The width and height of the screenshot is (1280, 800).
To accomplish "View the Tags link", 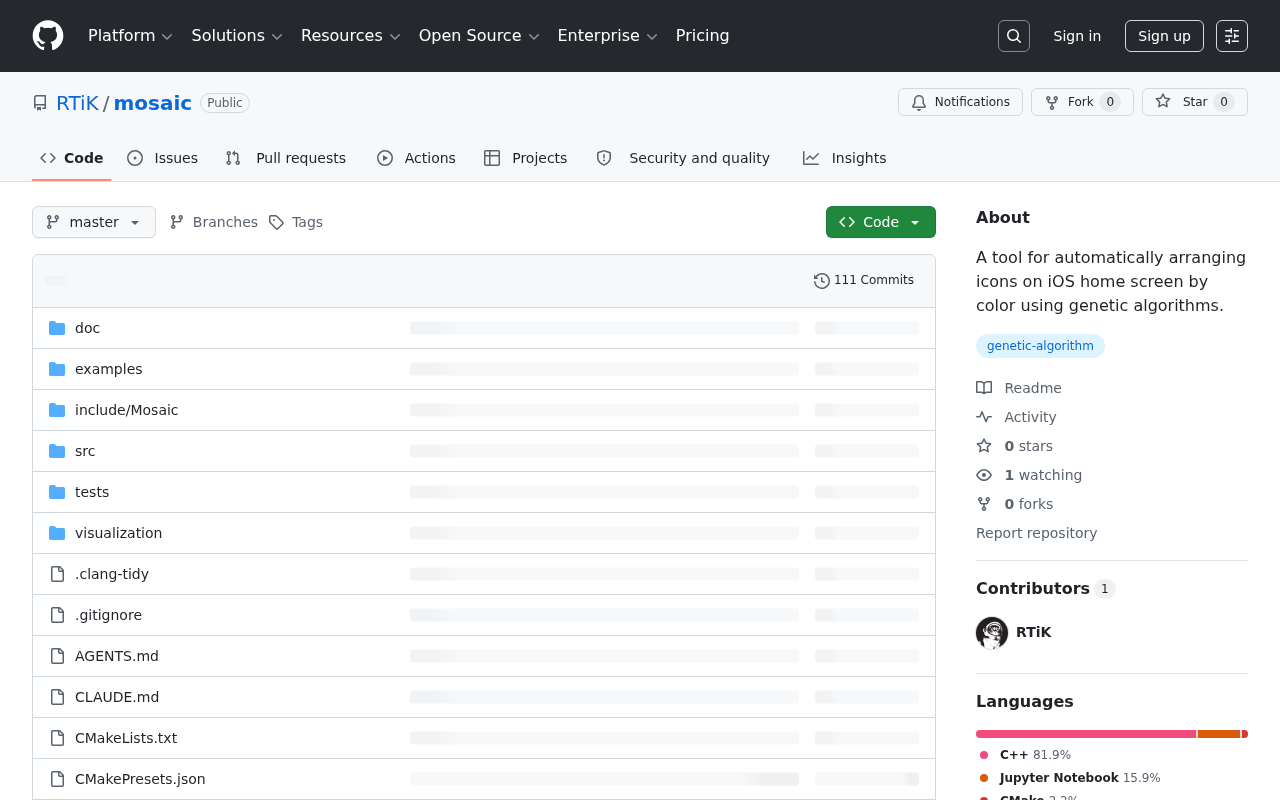I will coord(296,222).
